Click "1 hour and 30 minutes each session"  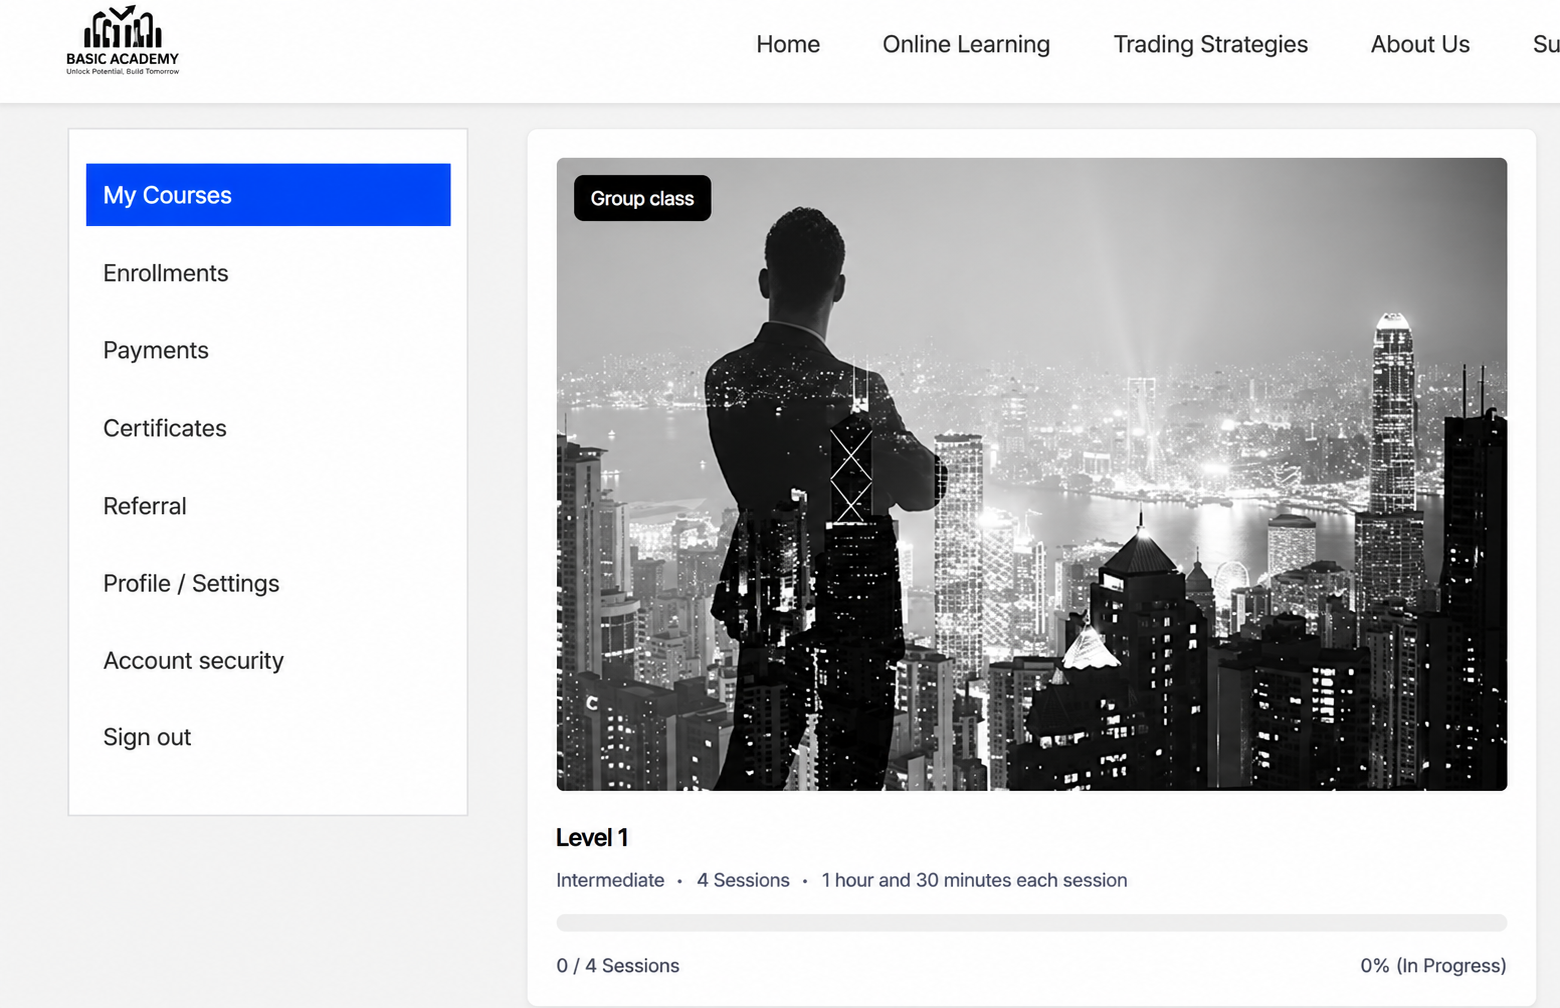coord(974,880)
